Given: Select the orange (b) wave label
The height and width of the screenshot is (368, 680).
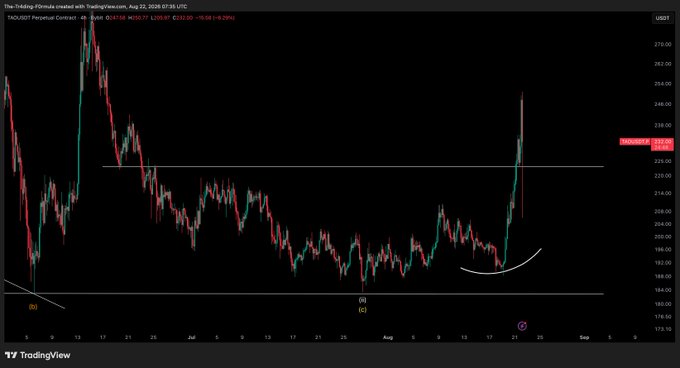Looking at the screenshot, I should click(x=33, y=307).
